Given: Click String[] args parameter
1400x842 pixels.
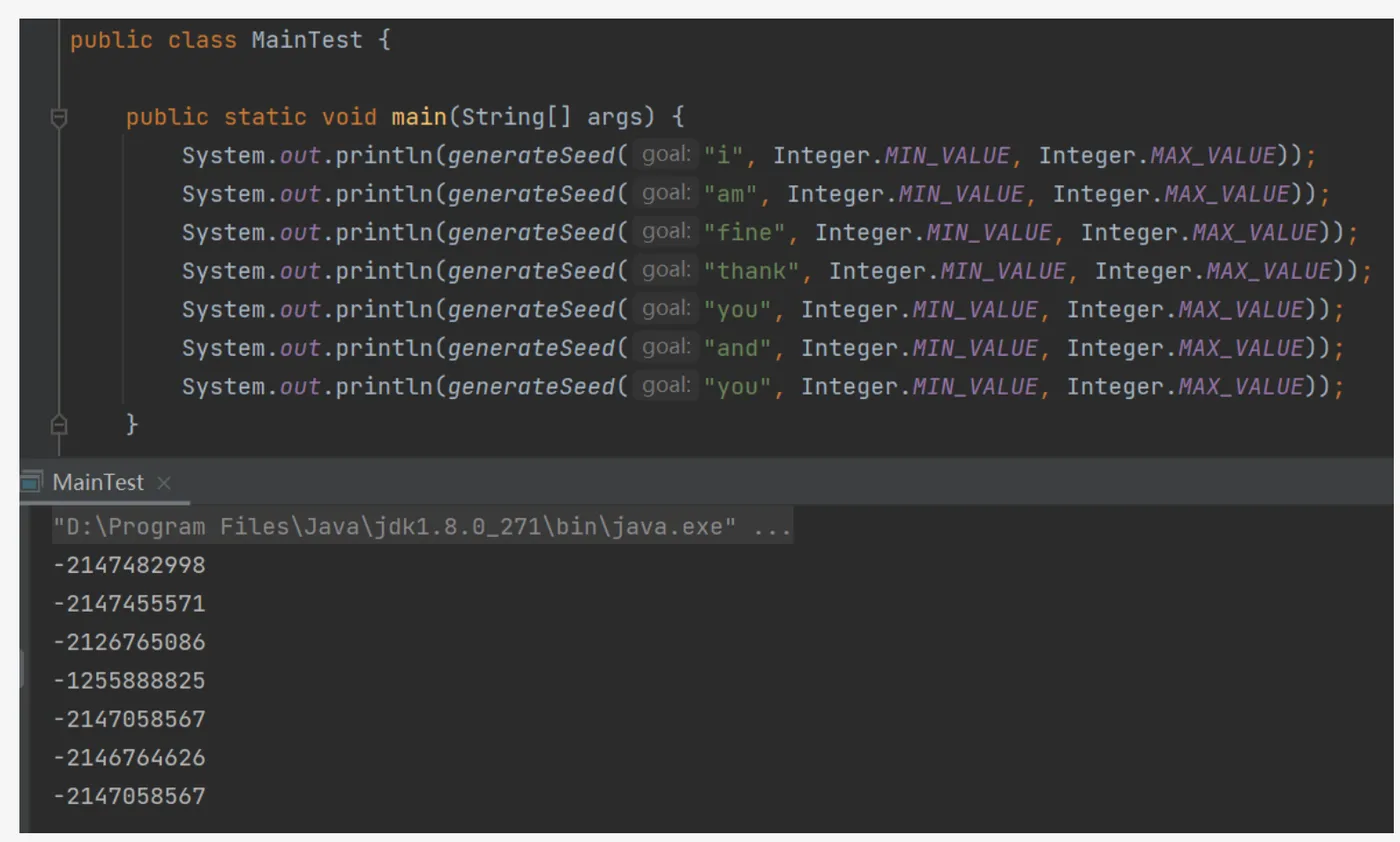Looking at the screenshot, I should pos(559,117).
